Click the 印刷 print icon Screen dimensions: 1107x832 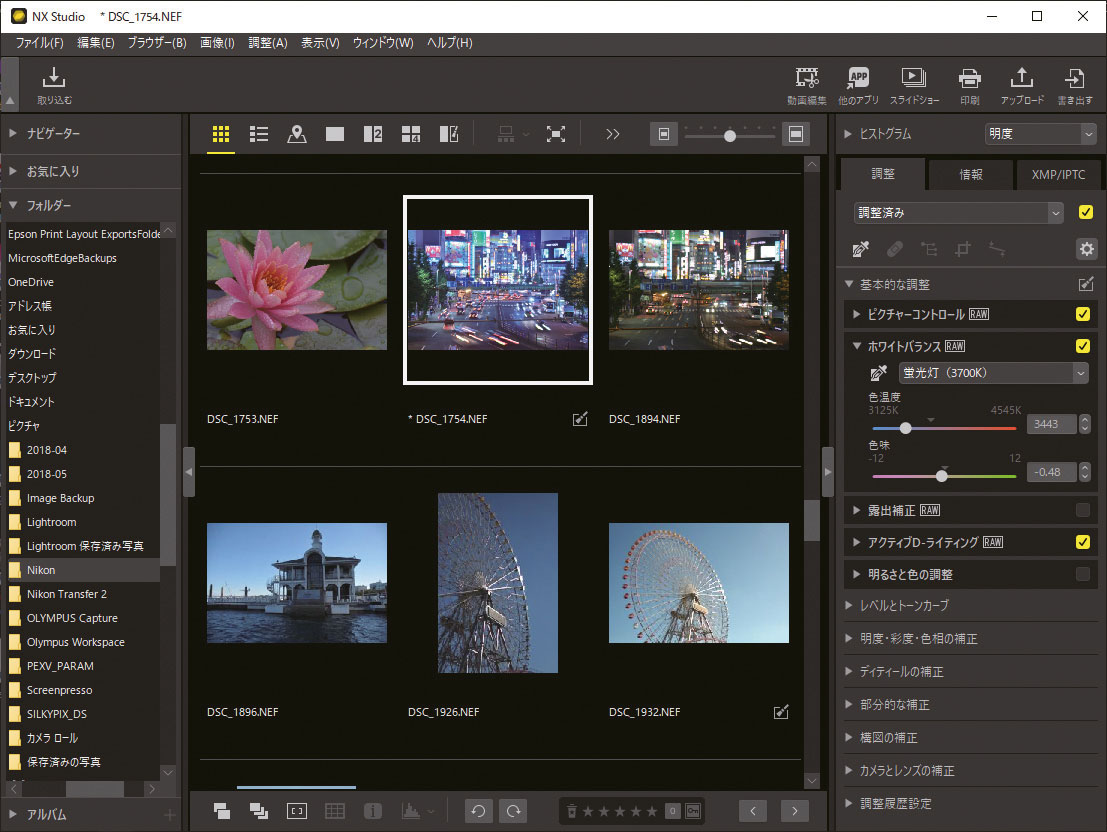point(969,86)
